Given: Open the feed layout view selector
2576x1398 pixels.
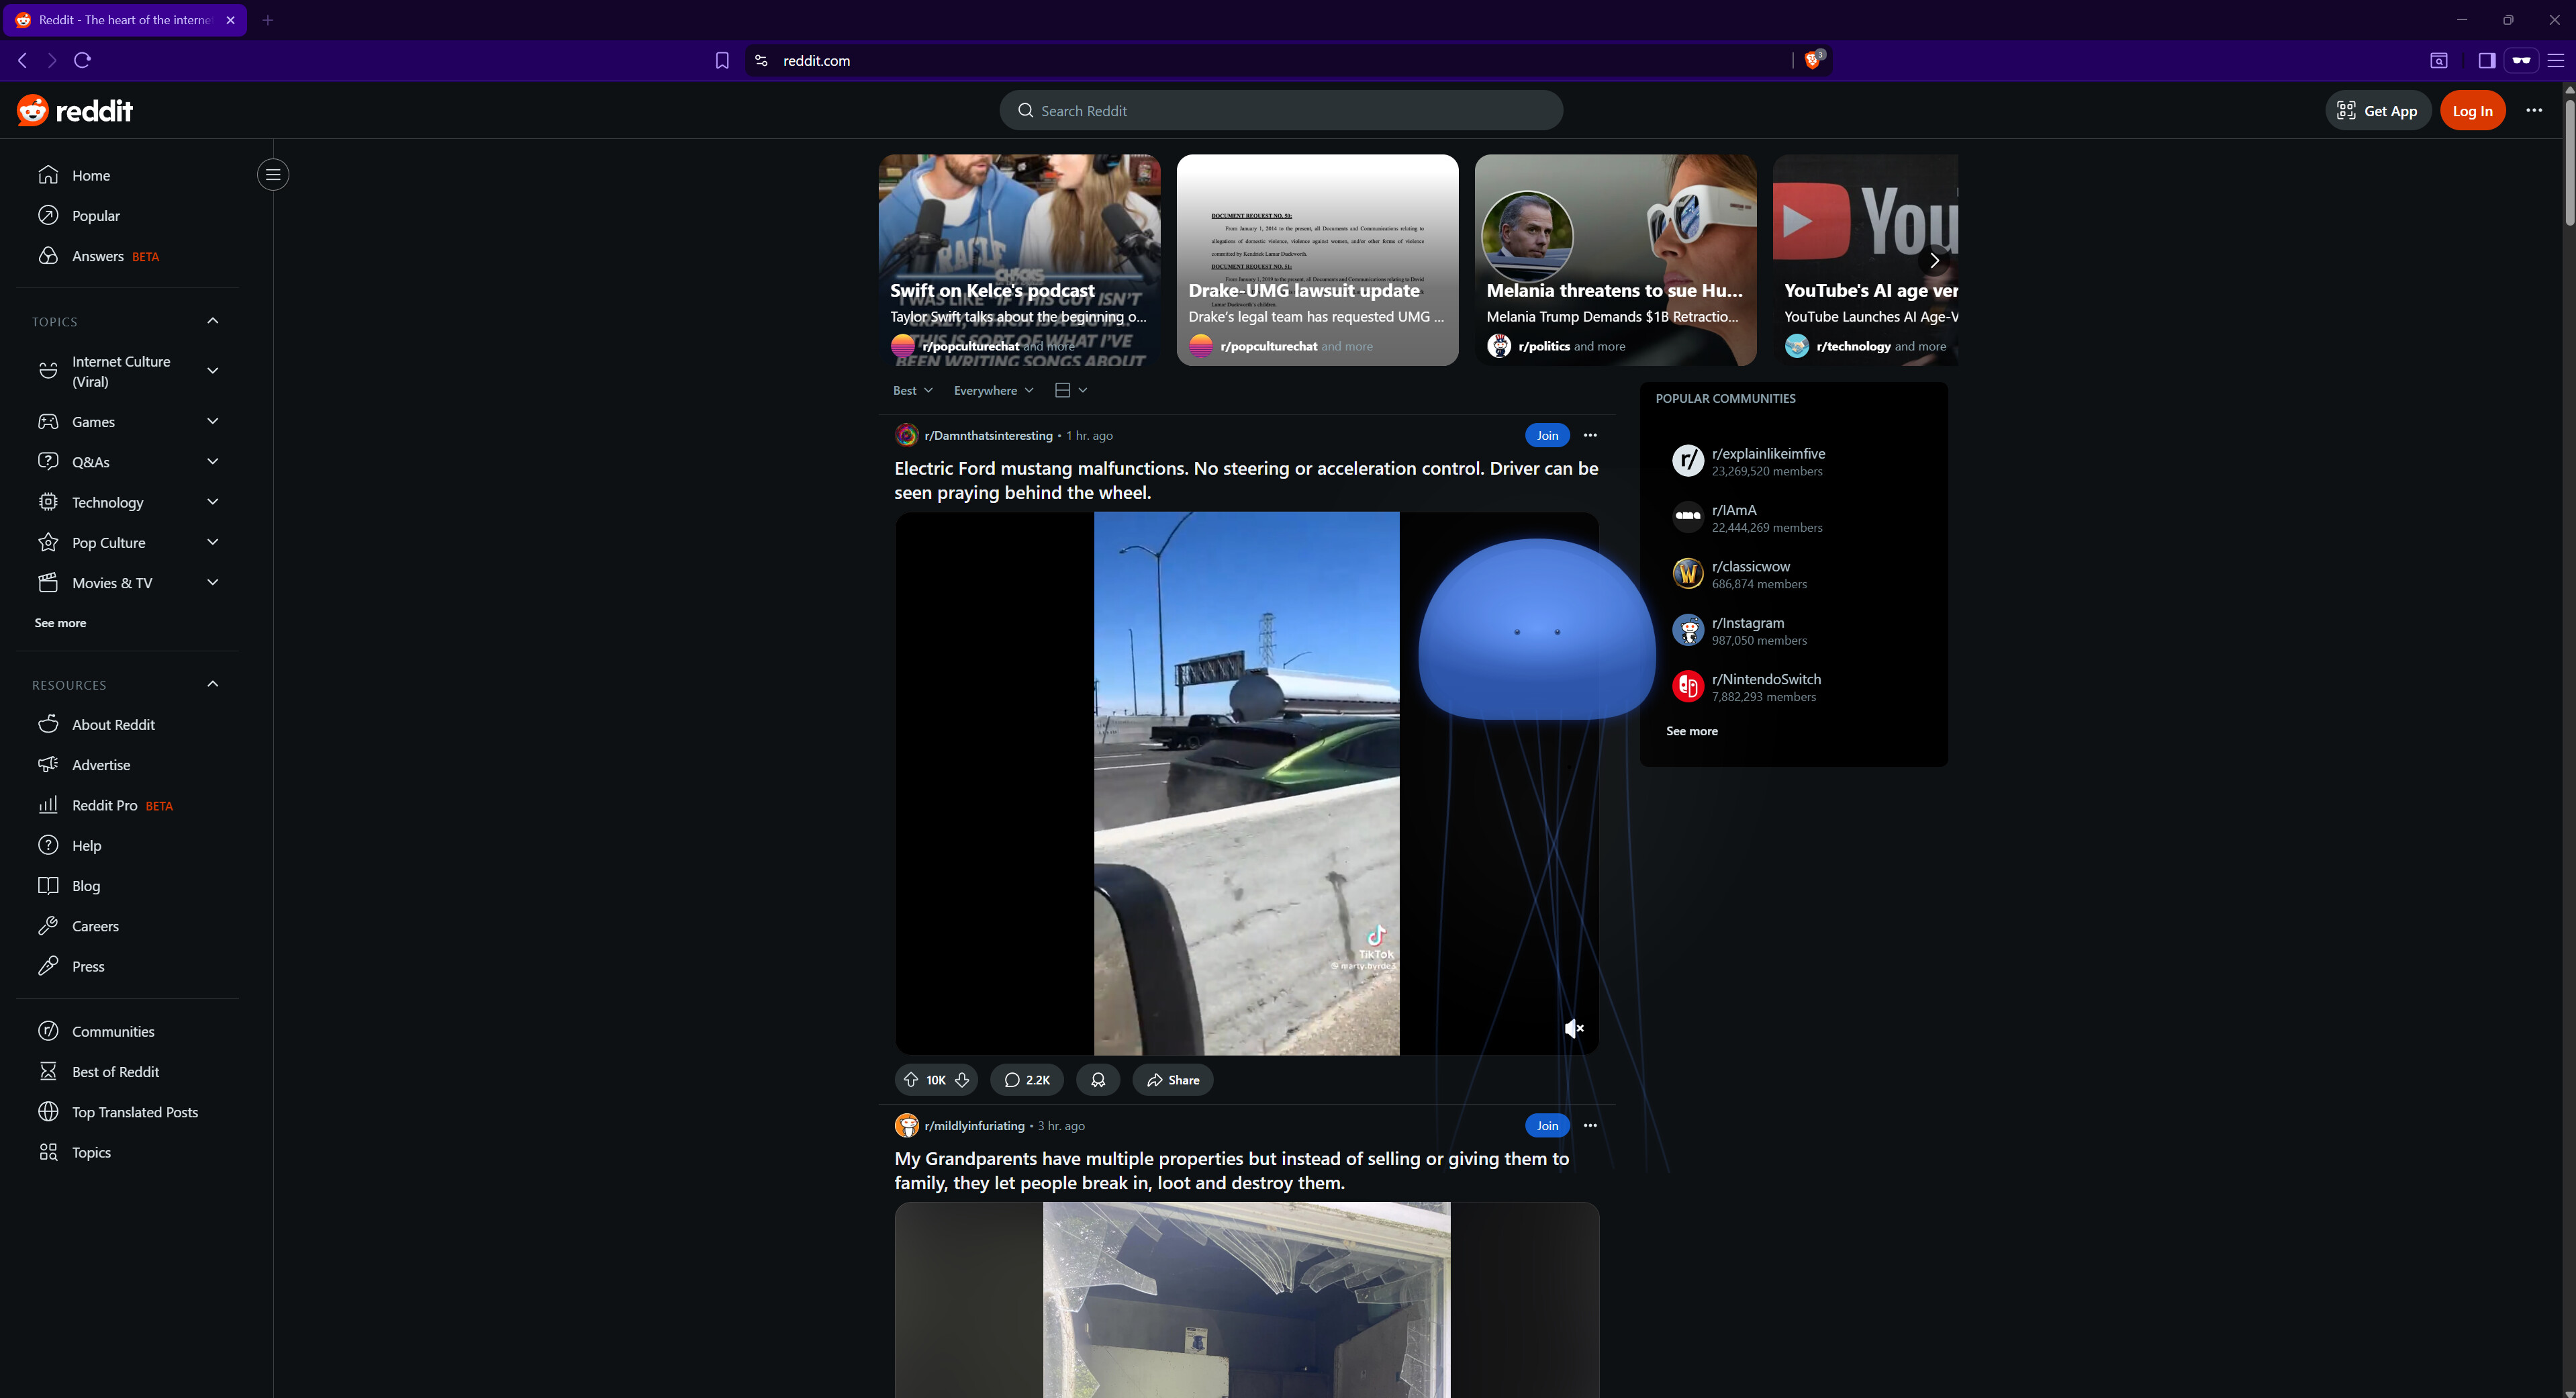Looking at the screenshot, I should click(1070, 390).
